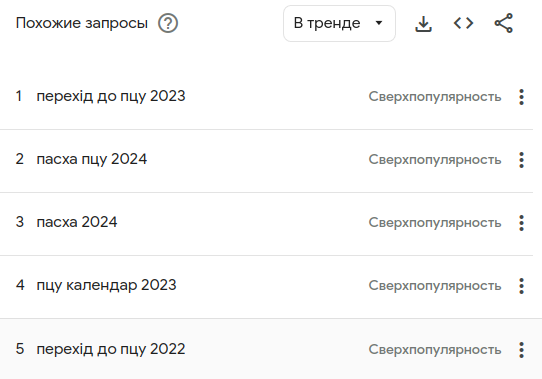Download the related queries as CSV

point(423,24)
